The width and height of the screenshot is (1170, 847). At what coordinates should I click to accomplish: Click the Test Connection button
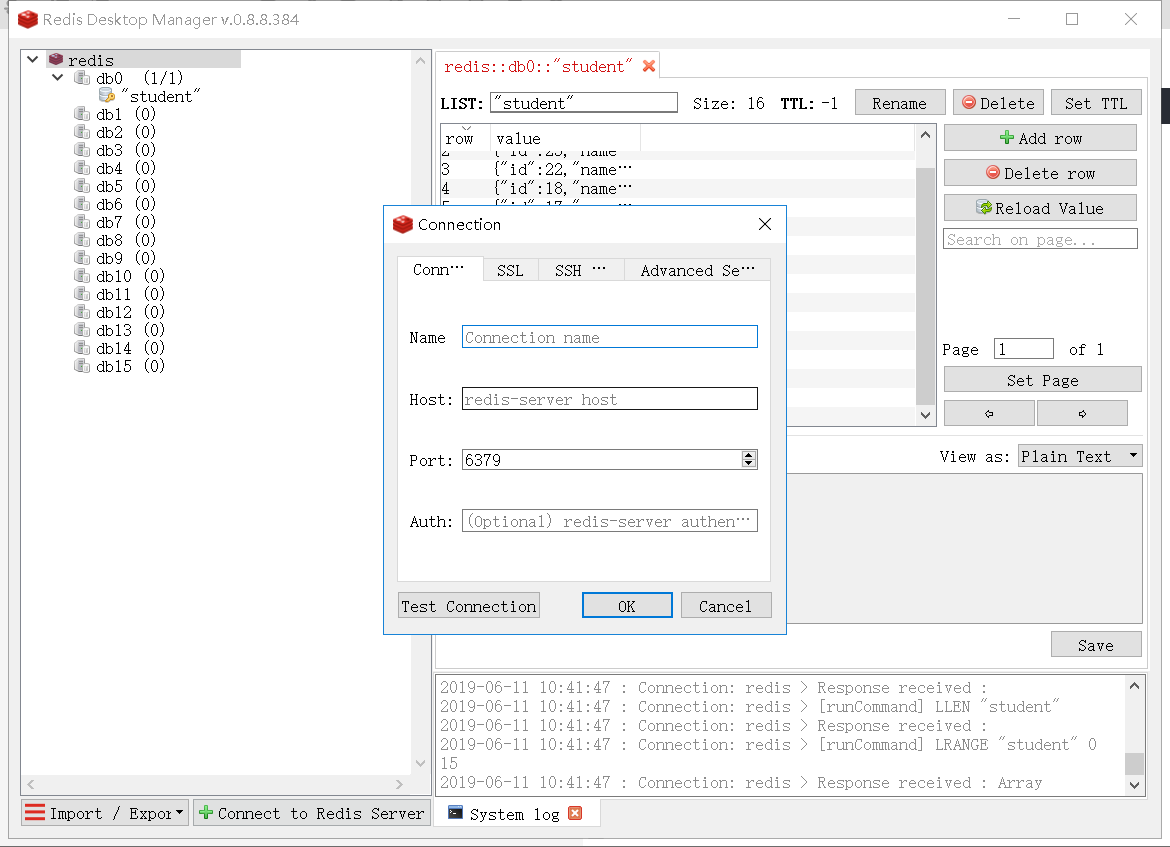click(x=469, y=606)
